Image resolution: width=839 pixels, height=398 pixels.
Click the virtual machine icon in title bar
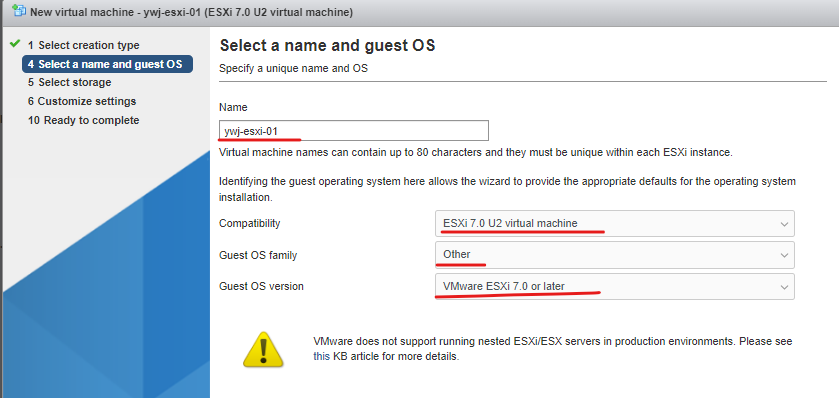point(19,11)
